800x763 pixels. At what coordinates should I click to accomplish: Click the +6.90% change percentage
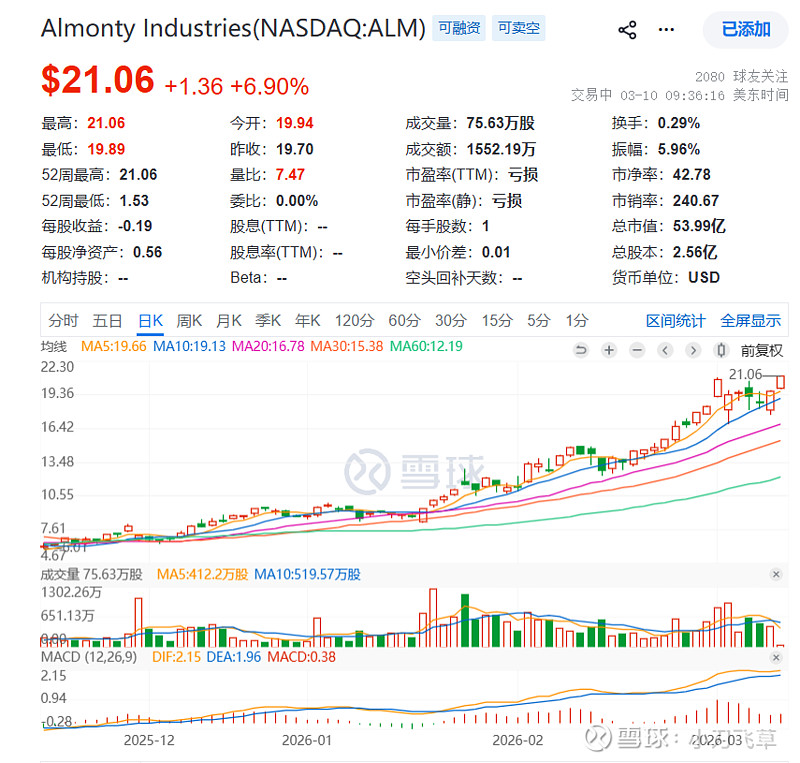point(269,86)
